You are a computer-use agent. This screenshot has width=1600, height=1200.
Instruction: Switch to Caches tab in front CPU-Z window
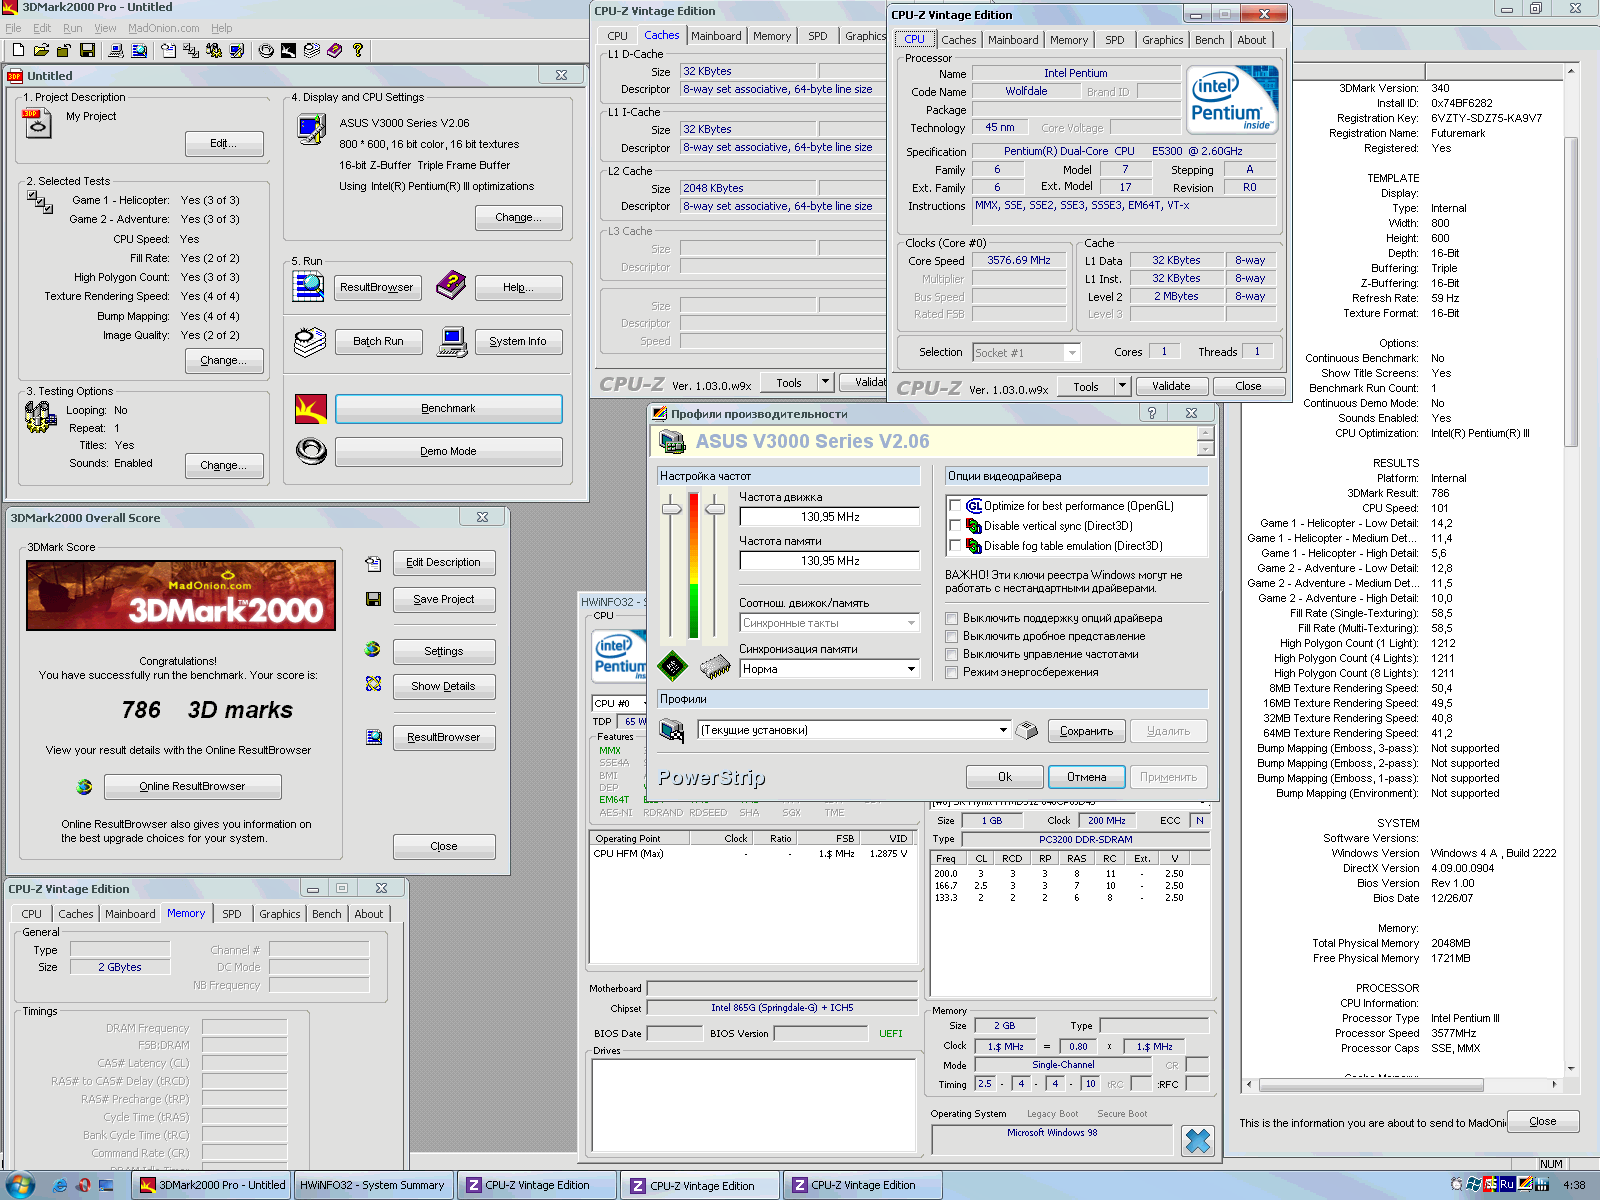point(958,40)
